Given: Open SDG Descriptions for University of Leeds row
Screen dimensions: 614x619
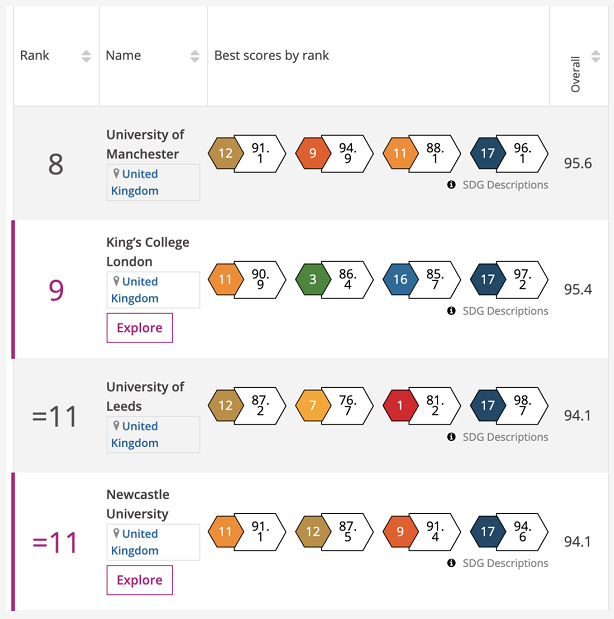Looking at the screenshot, I should (504, 437).
